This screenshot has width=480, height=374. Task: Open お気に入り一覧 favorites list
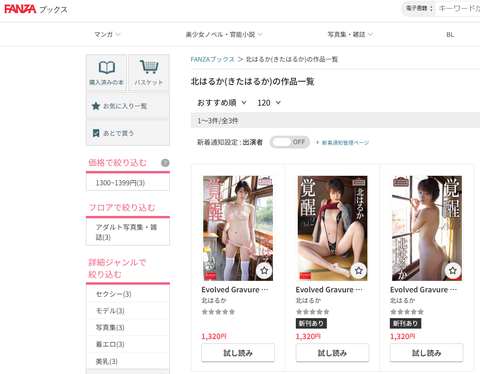click(x=128, y=106)
